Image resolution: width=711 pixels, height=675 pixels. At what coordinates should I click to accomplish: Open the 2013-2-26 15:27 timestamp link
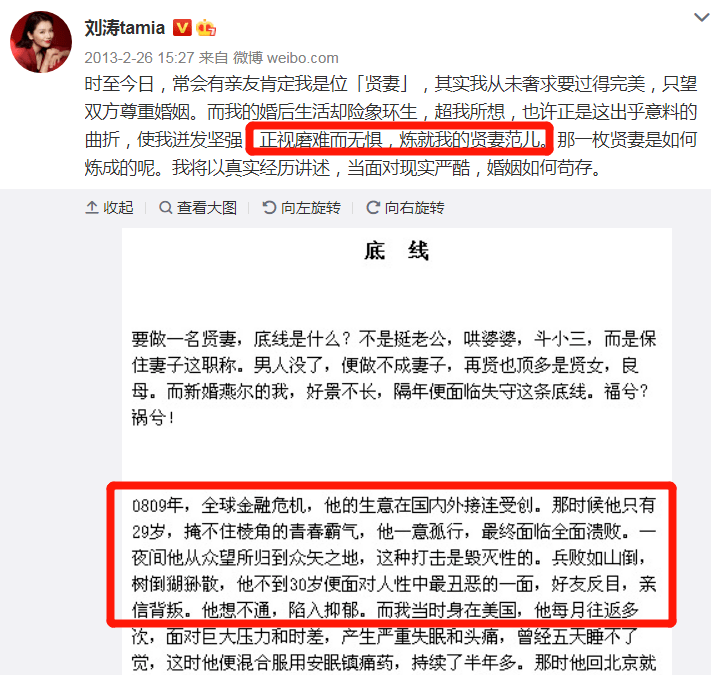click(139, 58)
